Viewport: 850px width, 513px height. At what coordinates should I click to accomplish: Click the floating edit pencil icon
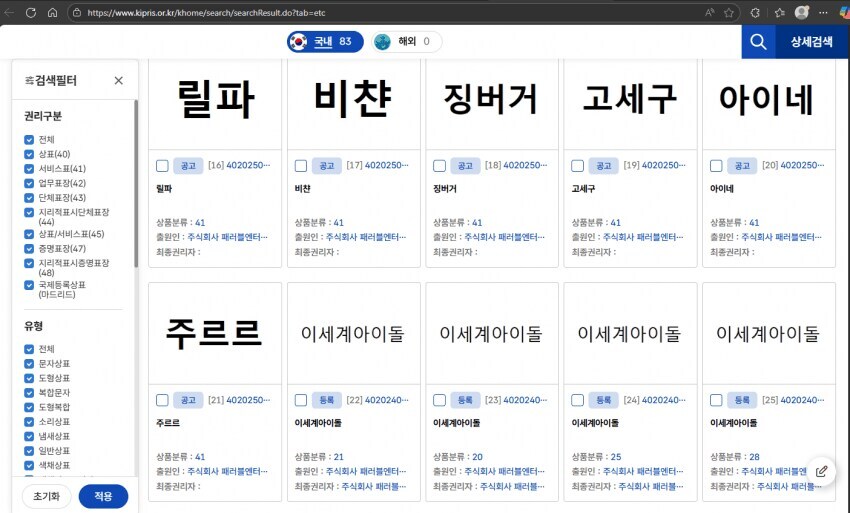point(821,471)
